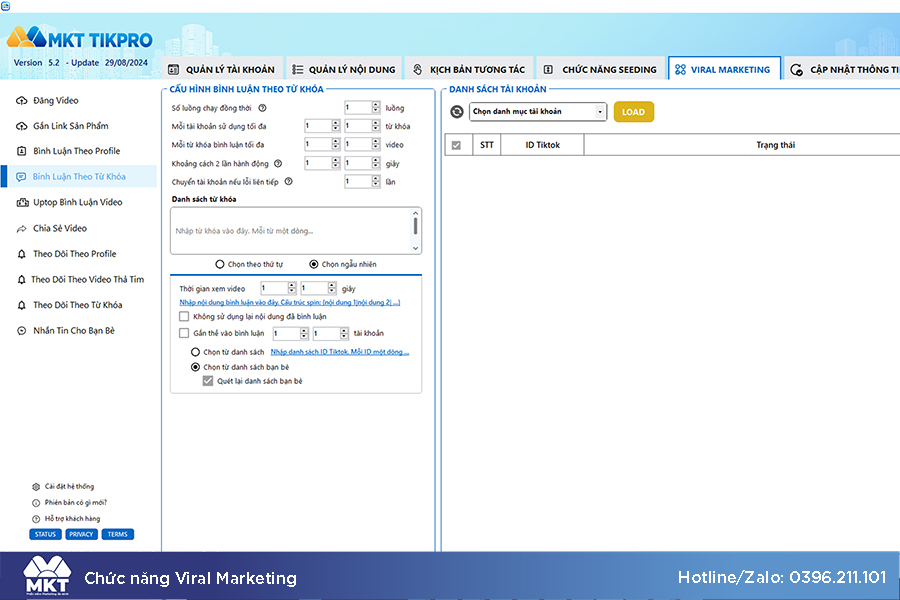
Task: Click stepper of Thời gian xem video minimum
Action: [292, 288]
